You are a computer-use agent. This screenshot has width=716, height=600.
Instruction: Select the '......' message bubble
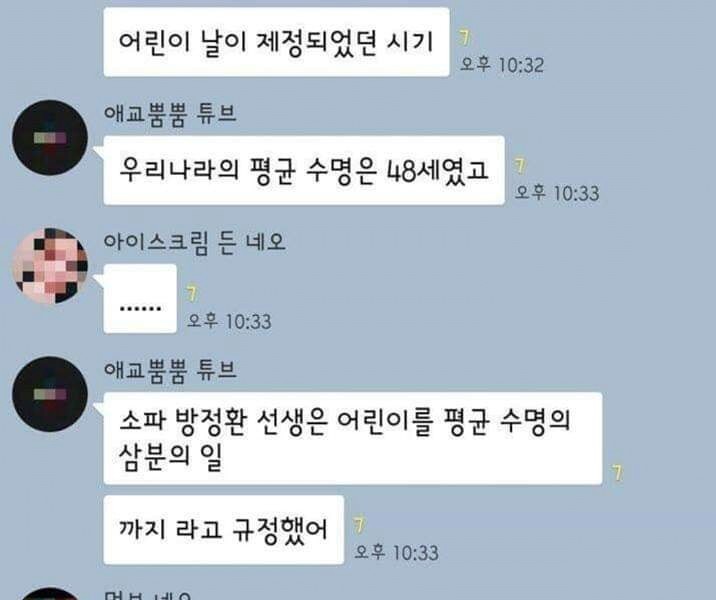[140, 299]
